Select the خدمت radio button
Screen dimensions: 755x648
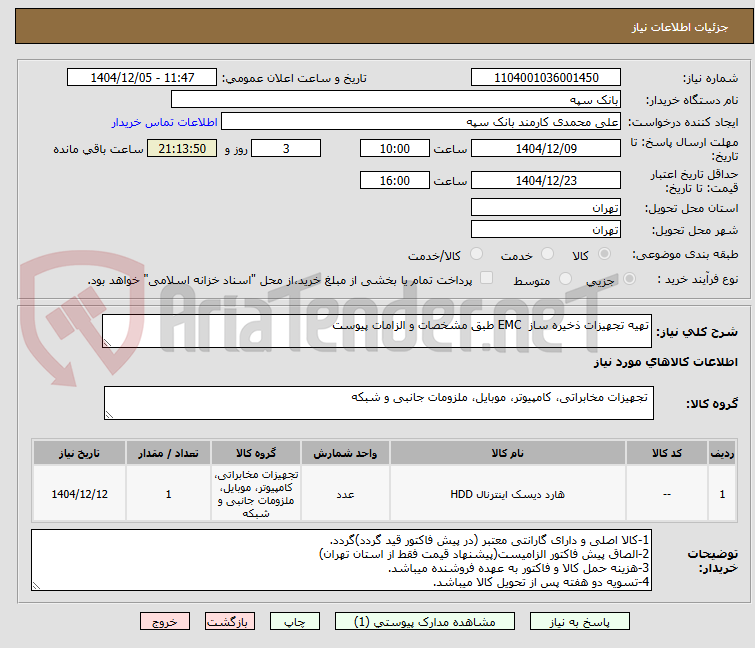(x=547, y=254)
